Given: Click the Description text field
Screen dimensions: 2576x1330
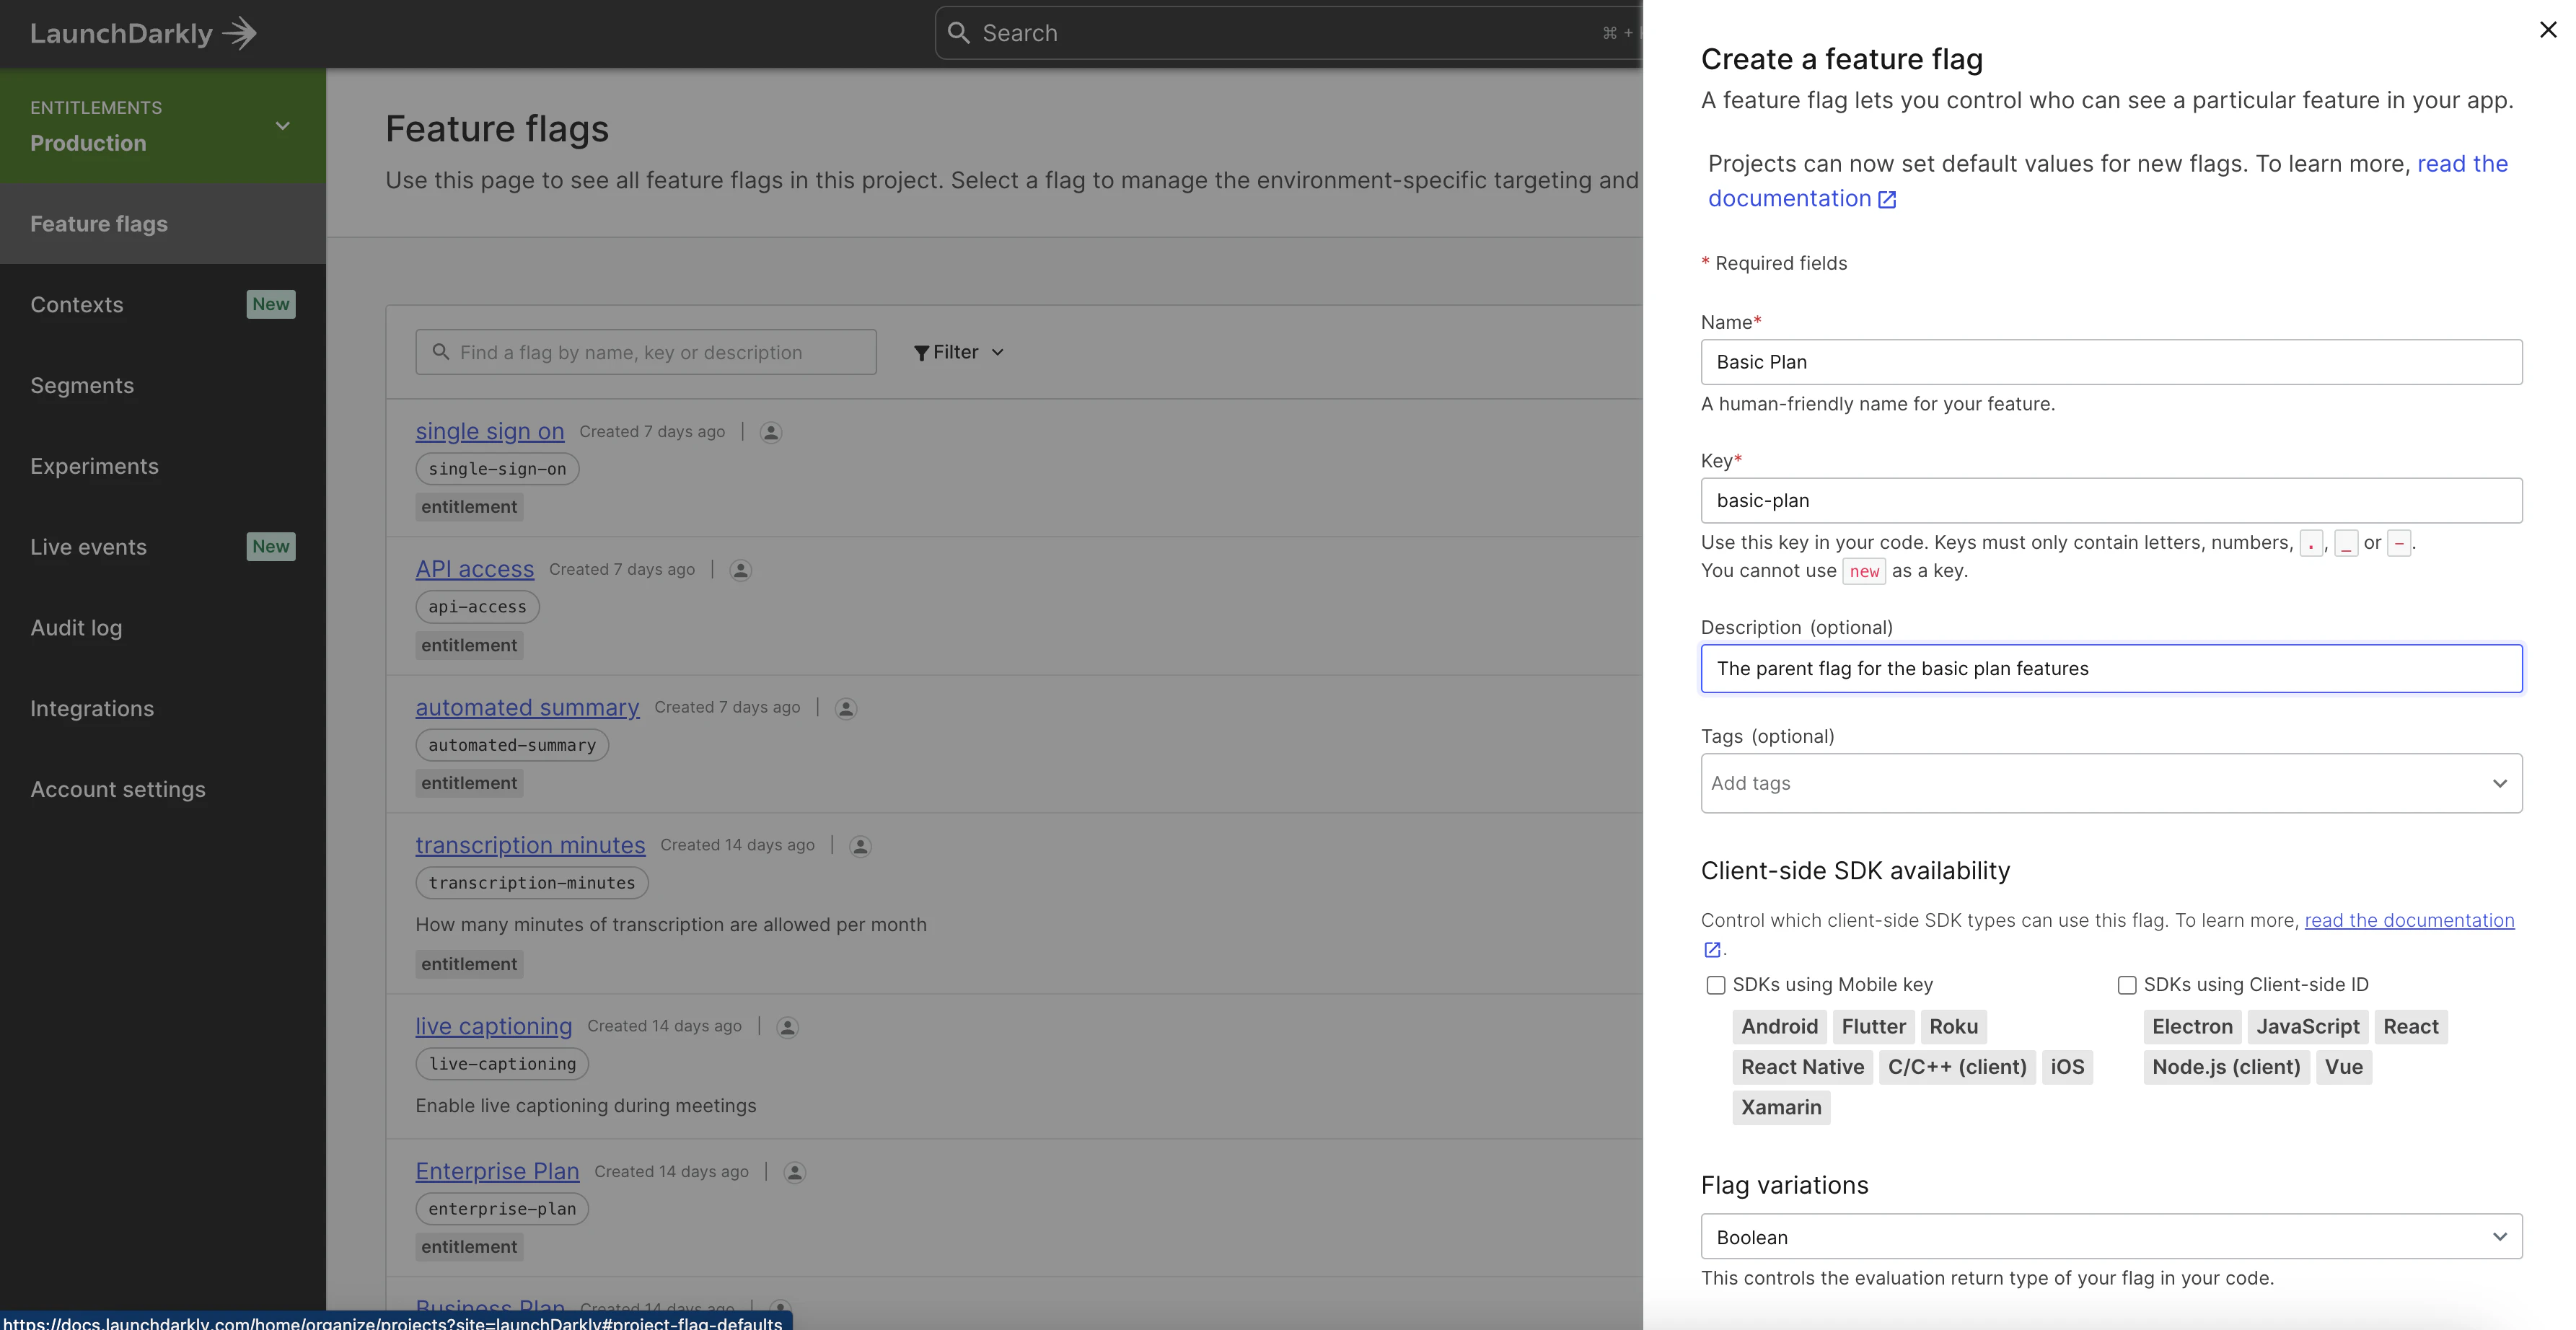Looking at the screenshot, I should tap(2110, 668).
